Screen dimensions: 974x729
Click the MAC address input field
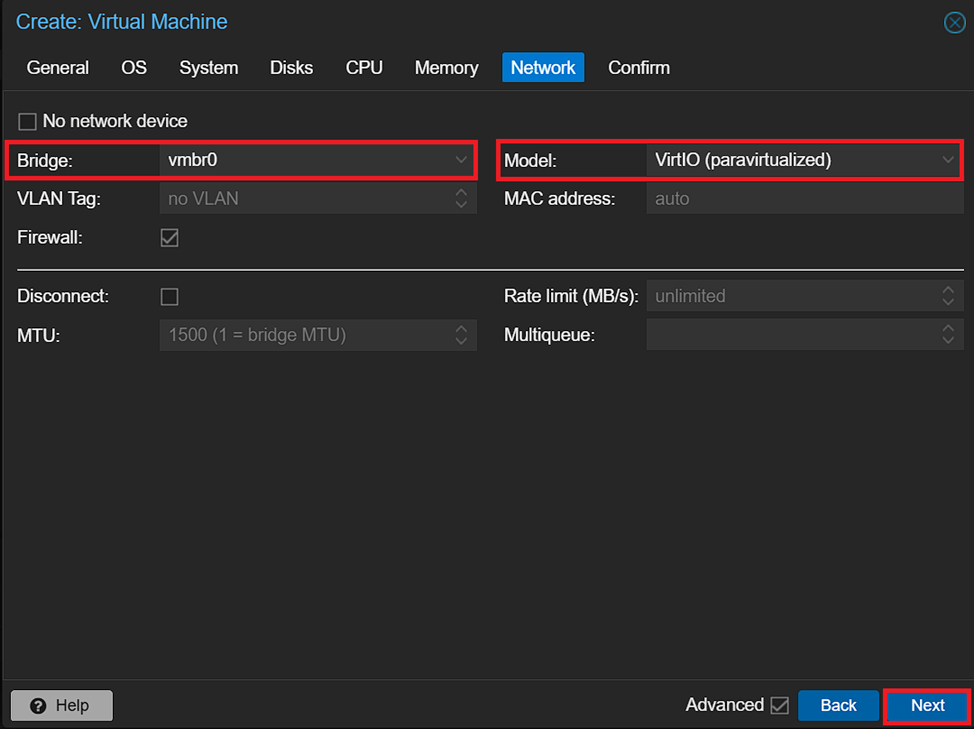(x=804, y=199)
